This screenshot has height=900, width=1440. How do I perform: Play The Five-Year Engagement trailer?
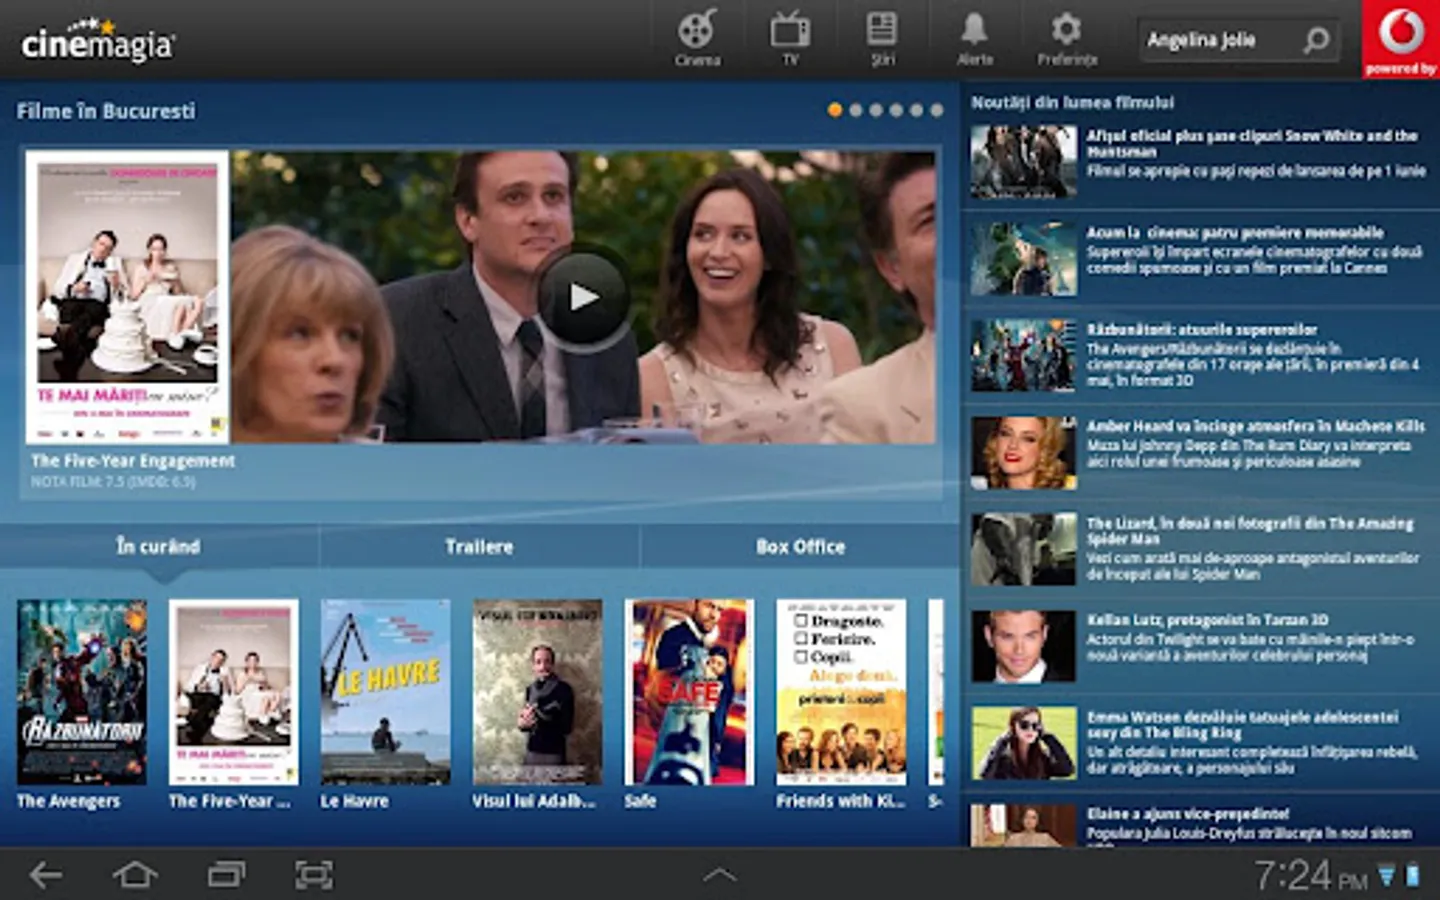click(583, 297)
